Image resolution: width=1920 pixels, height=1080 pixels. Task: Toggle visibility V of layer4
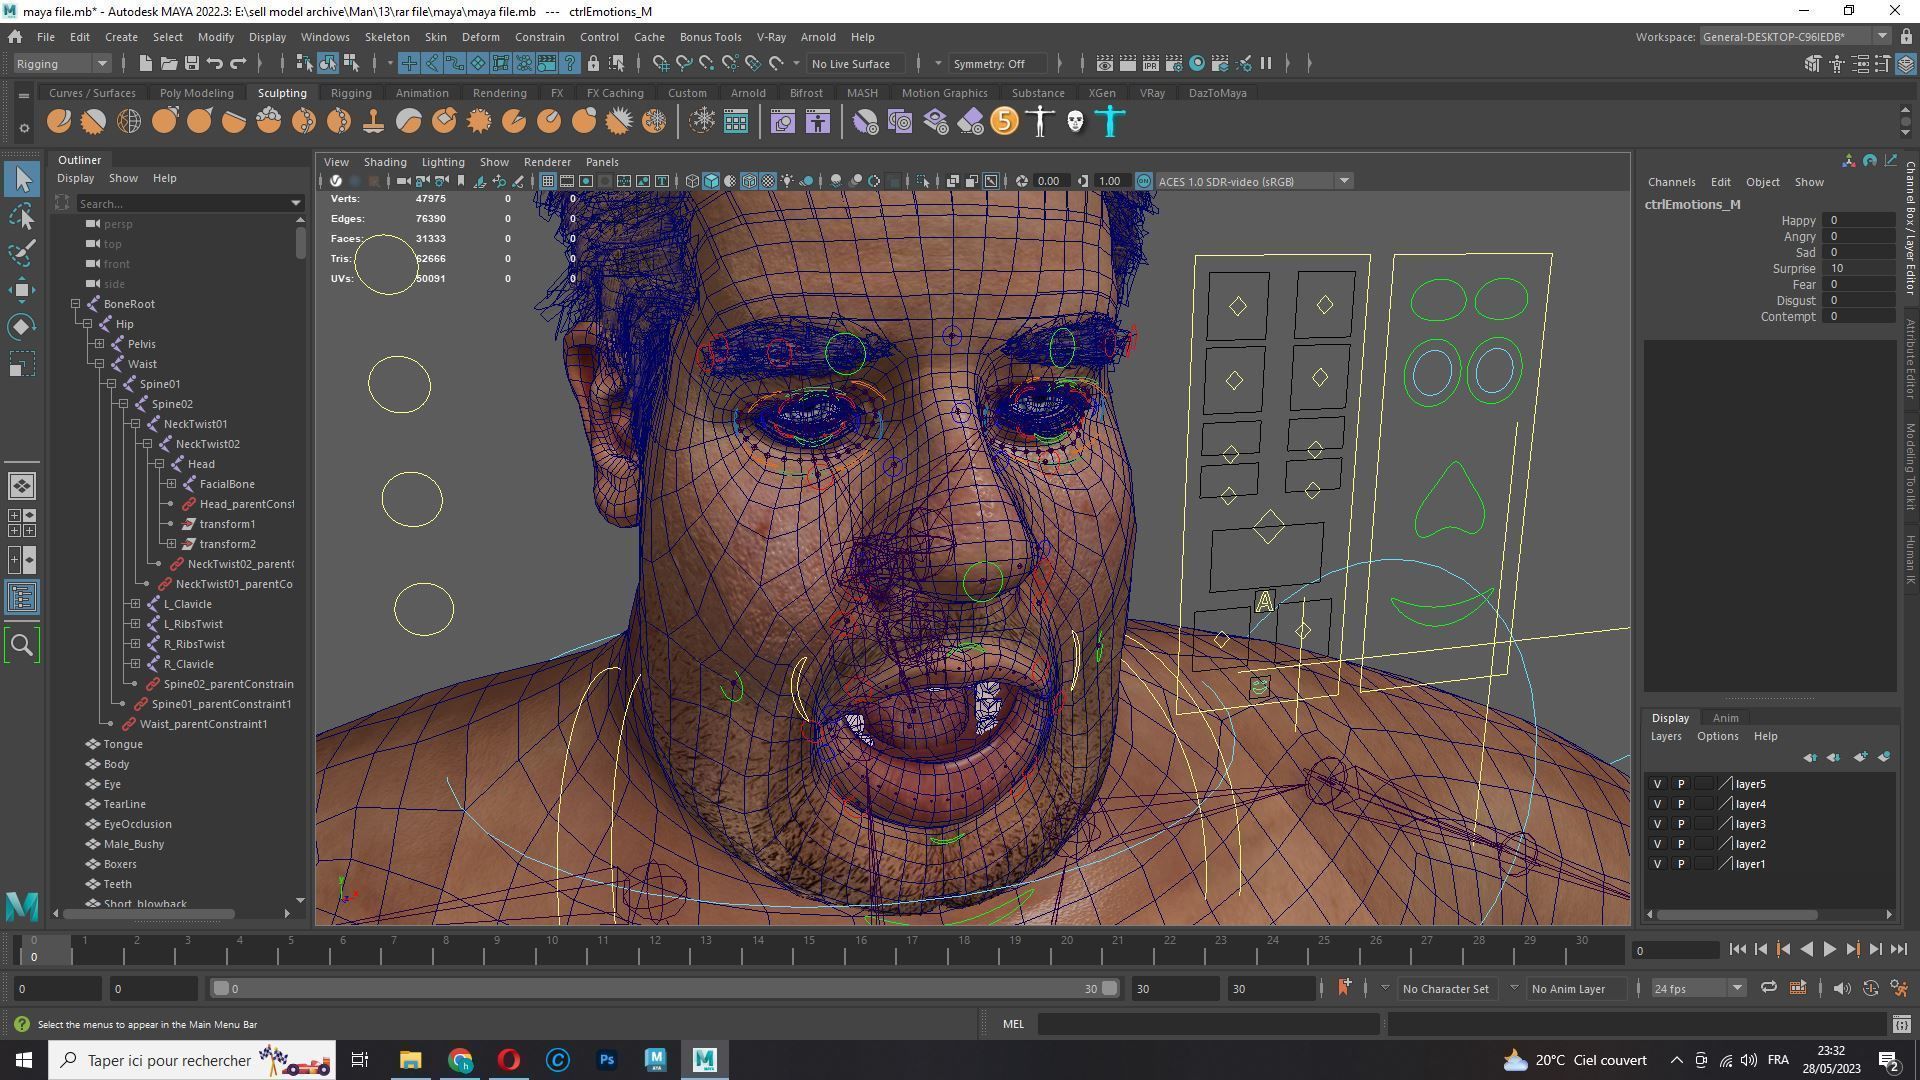(1657, 804)
